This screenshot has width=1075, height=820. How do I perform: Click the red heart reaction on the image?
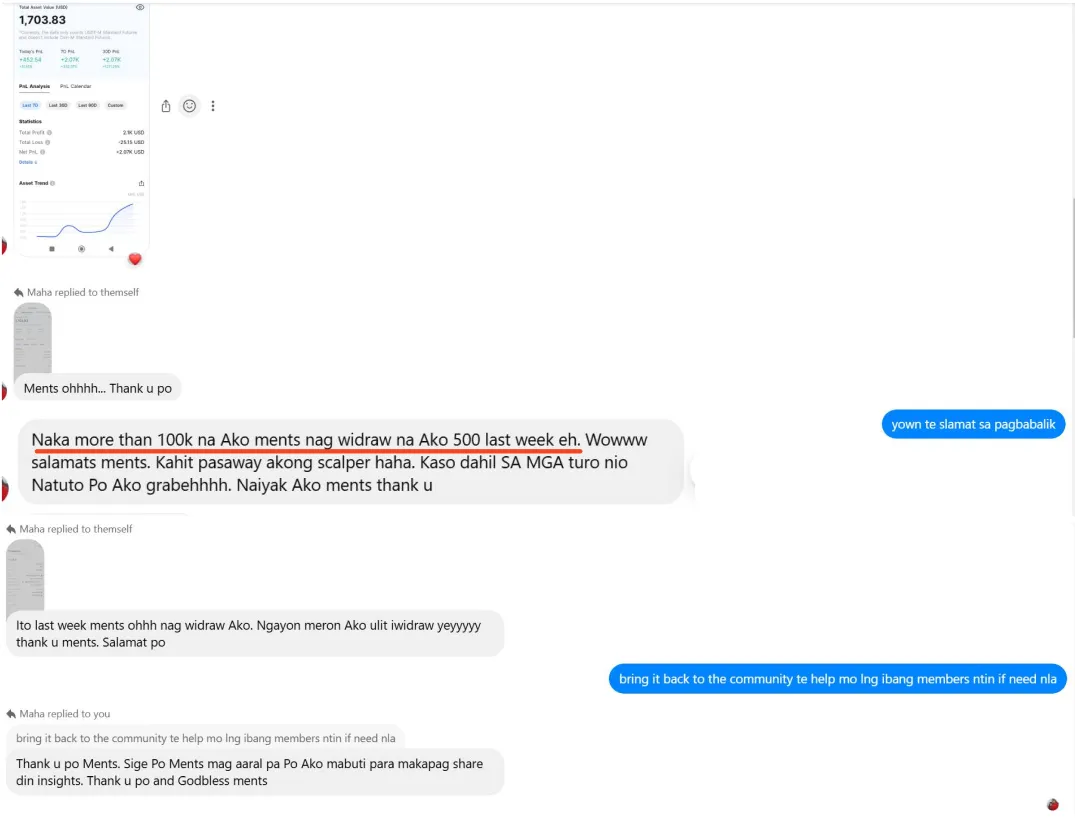[x=135, y=259]
